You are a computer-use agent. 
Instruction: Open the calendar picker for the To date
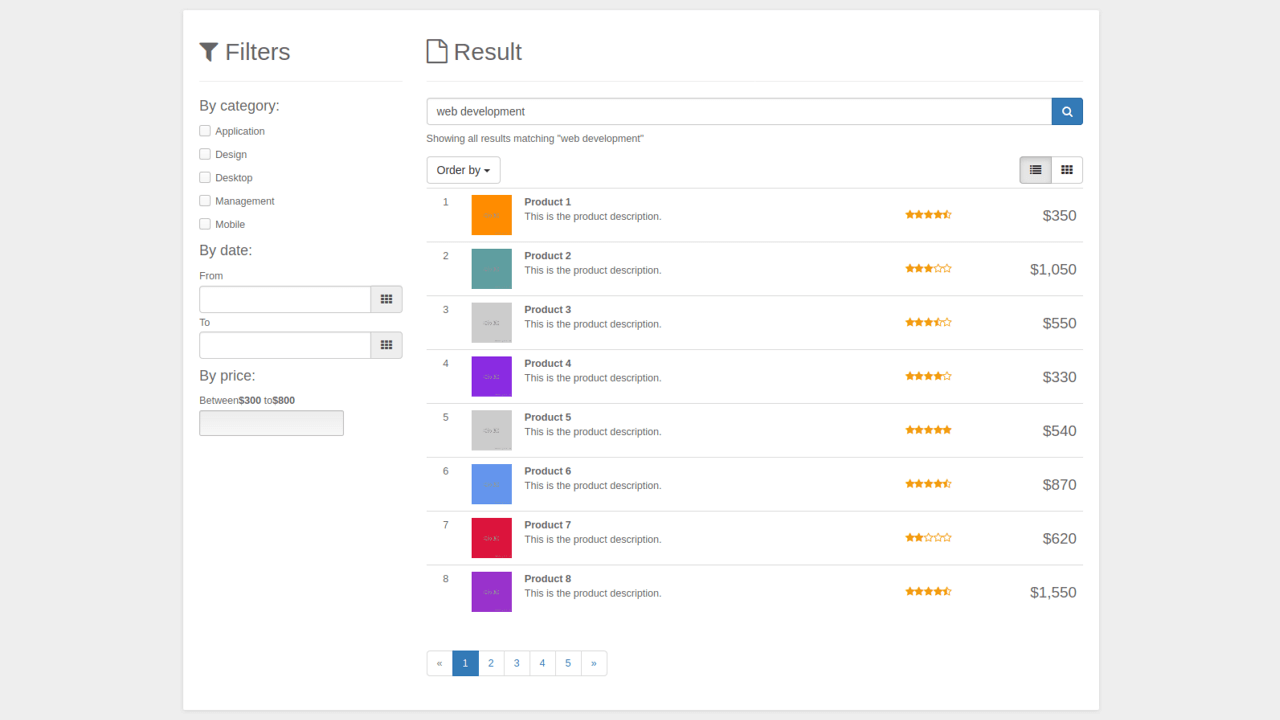386,344
